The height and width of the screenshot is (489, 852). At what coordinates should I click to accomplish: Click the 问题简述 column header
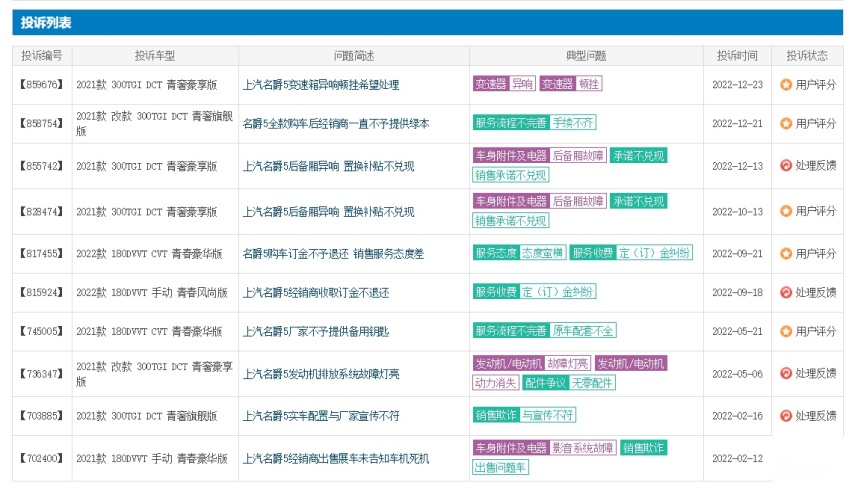coord(354,55)
